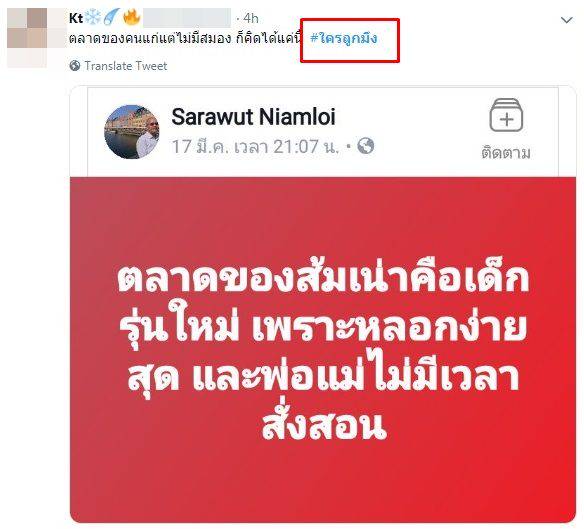Open the tweet options chevron menu
This screenshot has height=529, width=584.
[x=566, y=20]
